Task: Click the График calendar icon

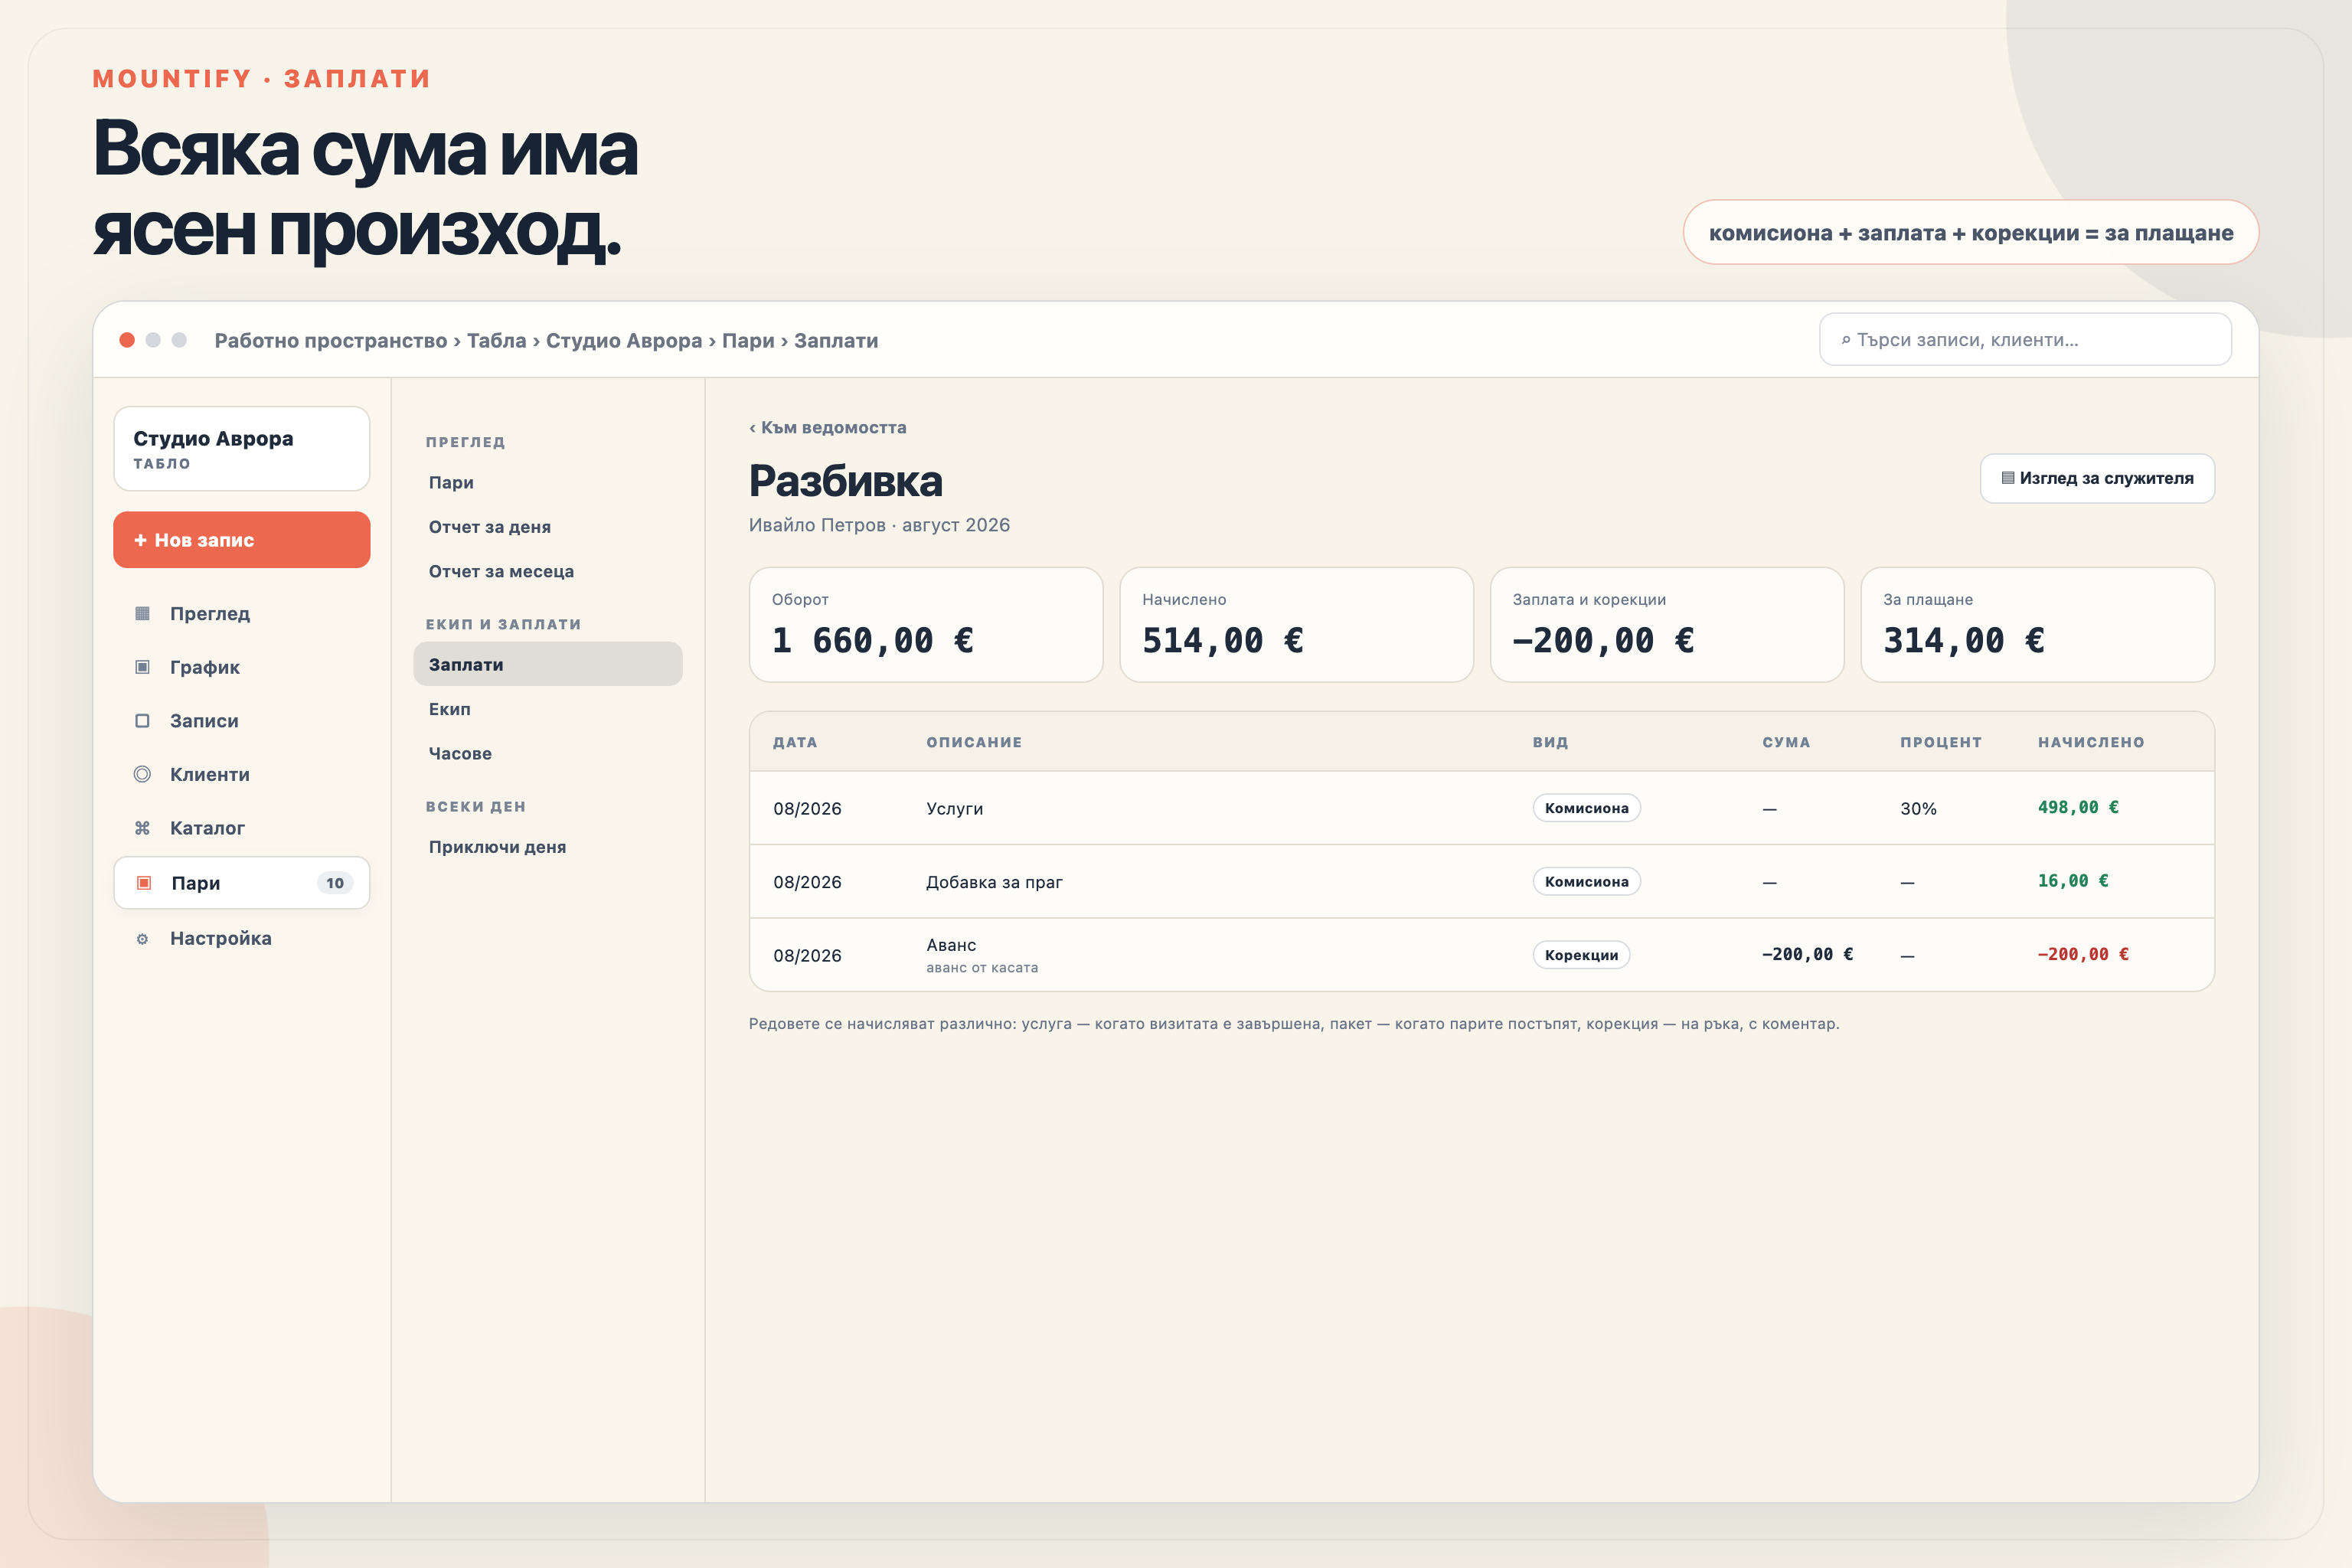Action: (x=142, y=667)
